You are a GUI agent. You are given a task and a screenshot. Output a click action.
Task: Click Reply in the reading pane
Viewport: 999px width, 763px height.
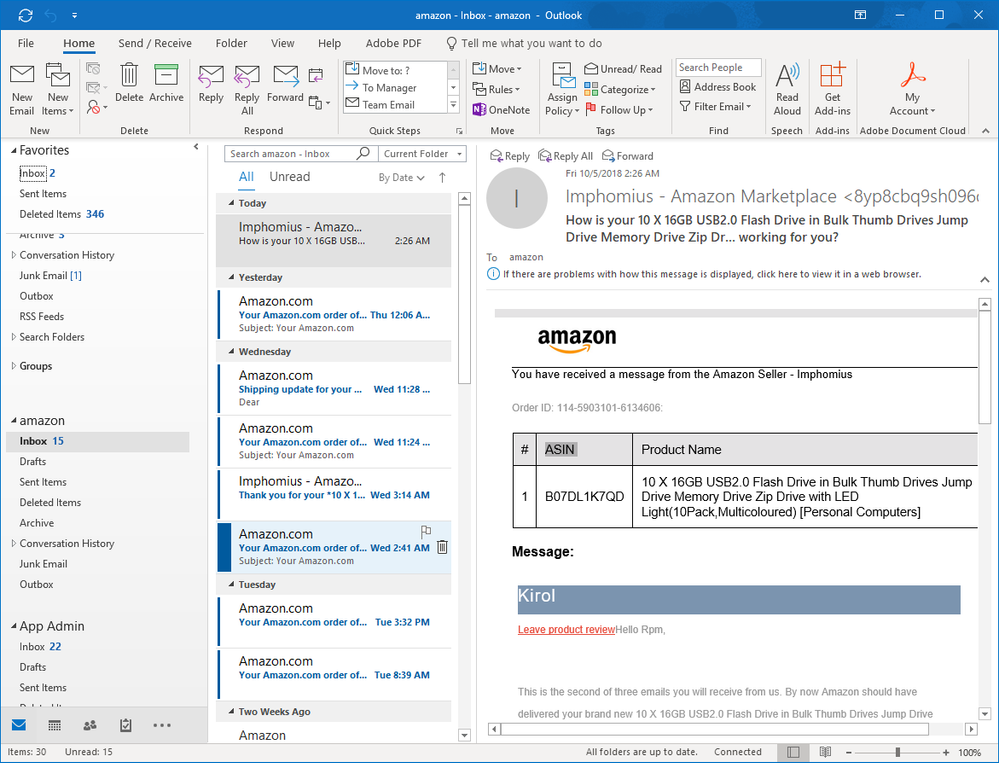pyautogui.click(x=510, y=156)
